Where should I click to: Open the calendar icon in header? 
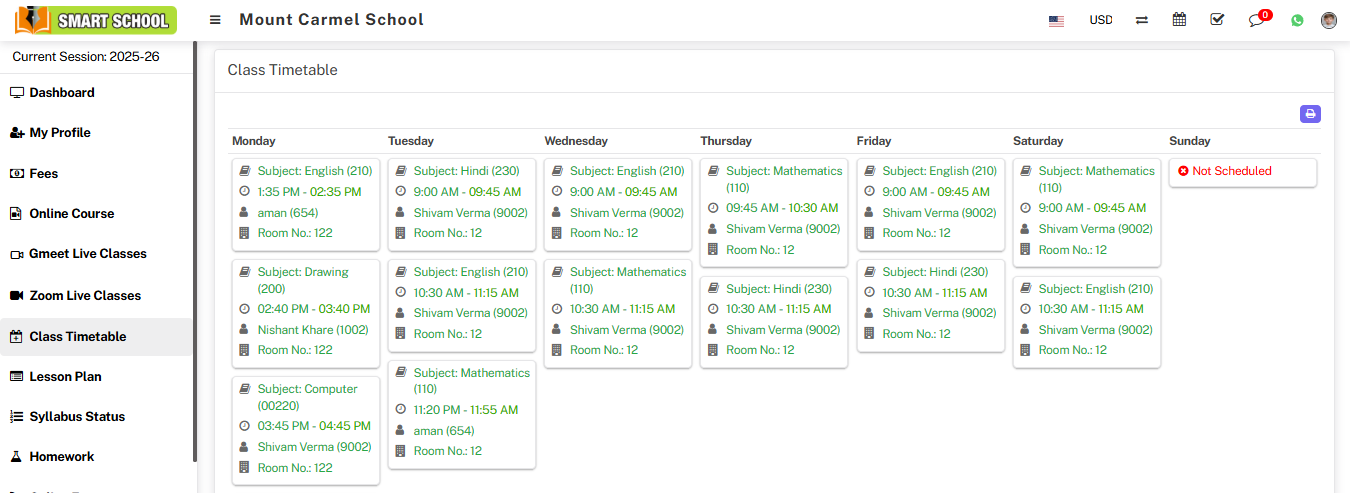[x=1180, y=19]
